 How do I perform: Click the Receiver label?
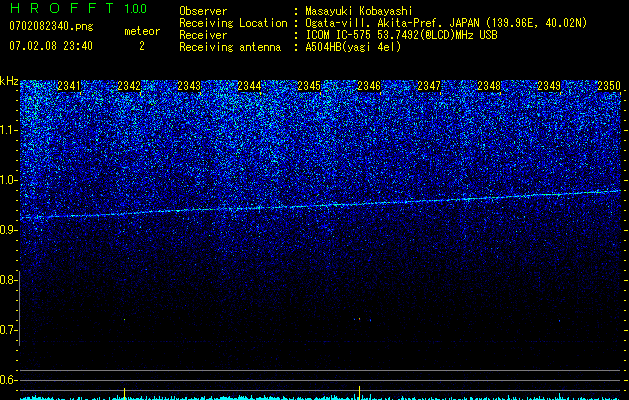click(x=203, y=35)
